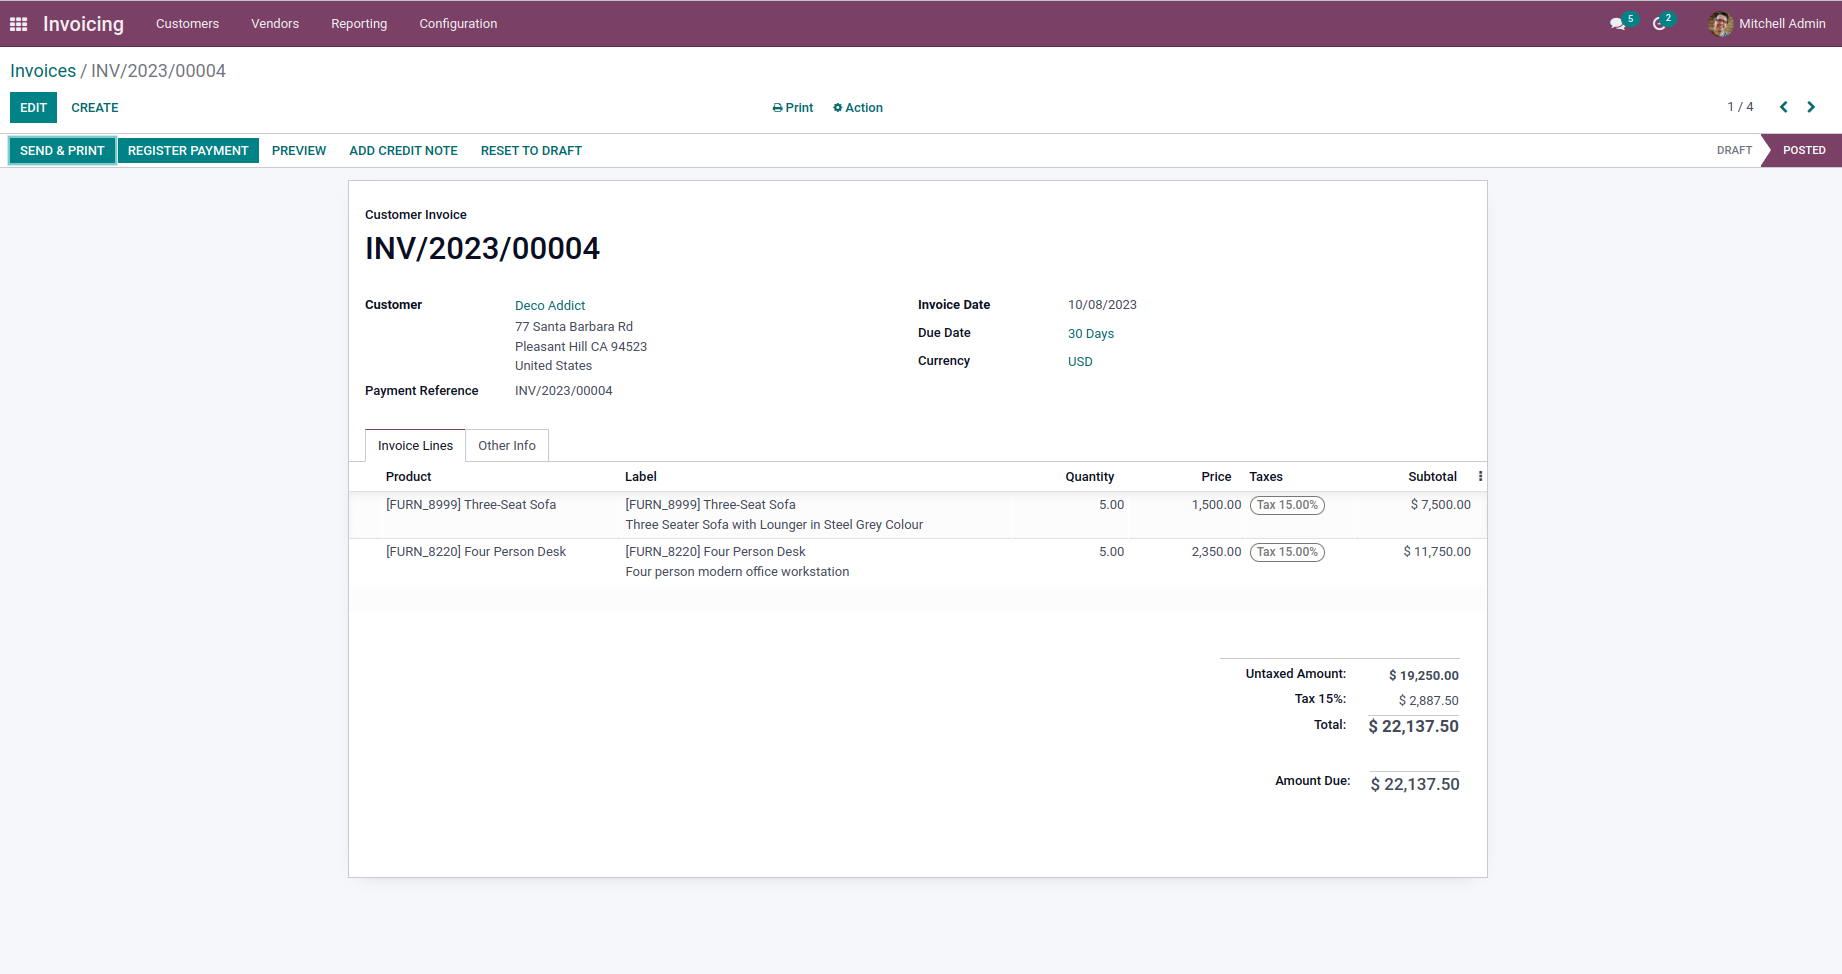The height and width of the screenshot is (974, 1842).
Task: Go to previous invoice record arrow
Action: (1783, 107)
